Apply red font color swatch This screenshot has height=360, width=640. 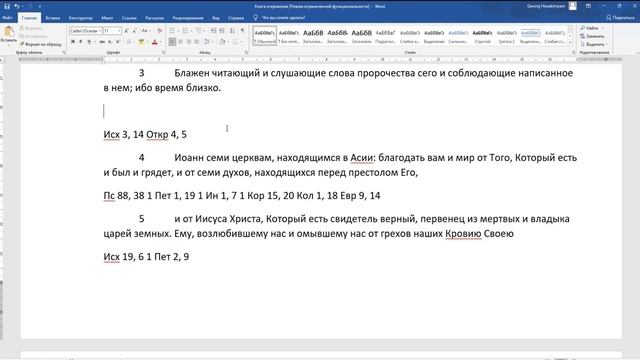pos(155,42)
